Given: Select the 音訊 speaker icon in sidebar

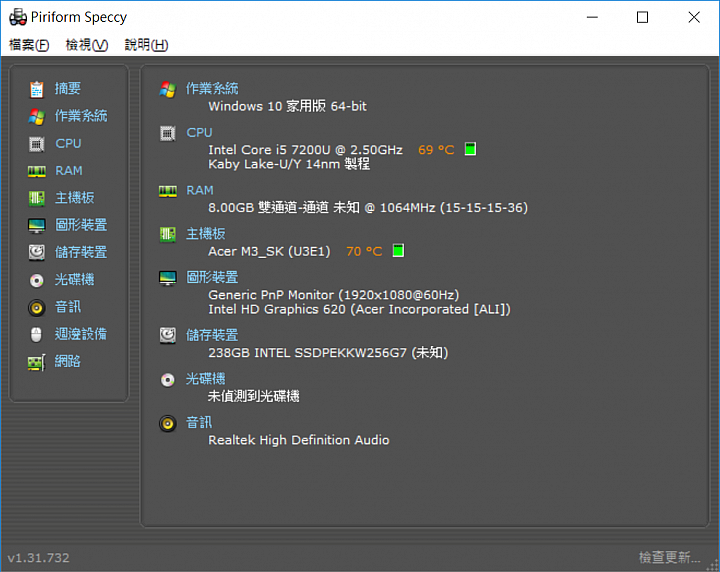Looking at the screenshot, I should click(x=37, y=308).
